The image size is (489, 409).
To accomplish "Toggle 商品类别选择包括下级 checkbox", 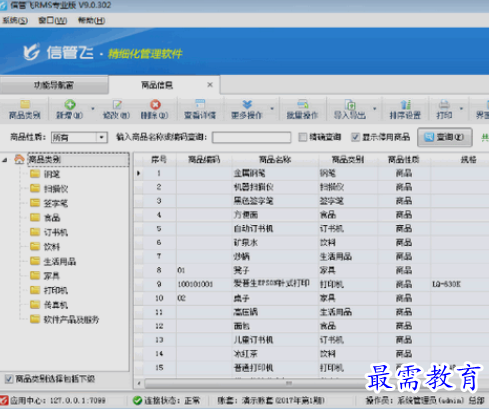I will tap(9, 379).
